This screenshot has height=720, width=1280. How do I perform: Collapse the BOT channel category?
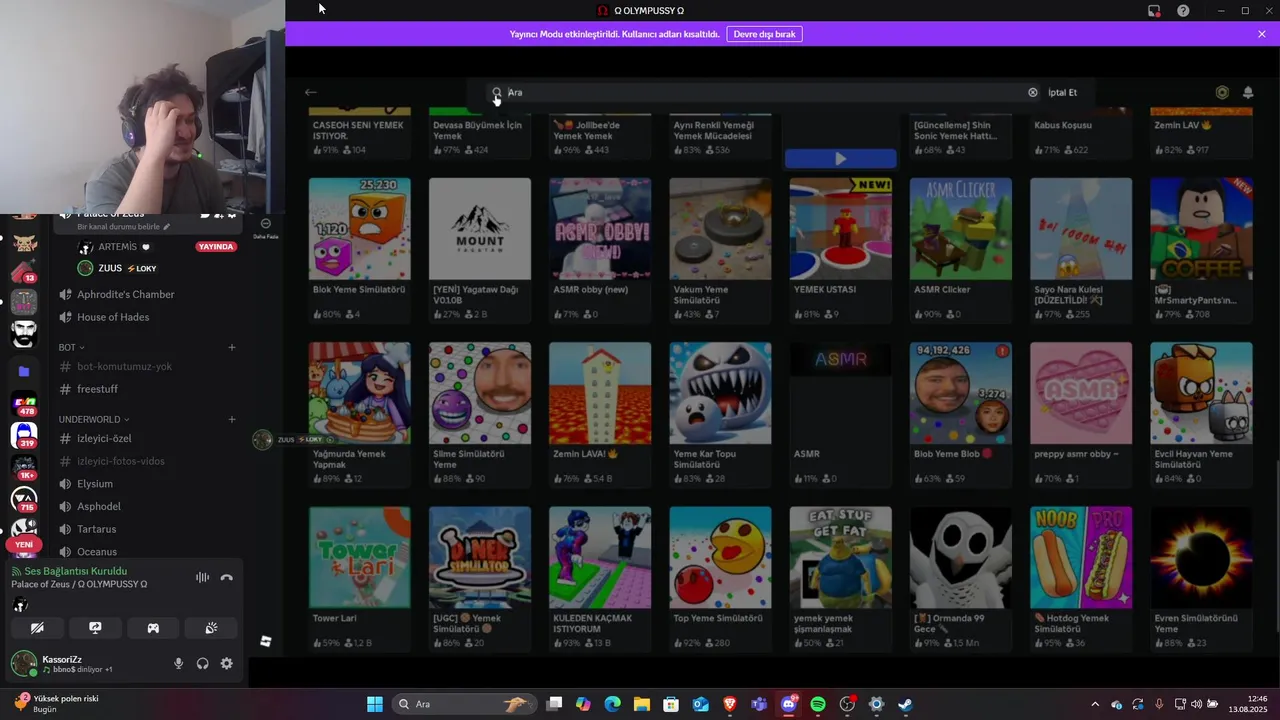pyautogui.click(x=71, y=347)
